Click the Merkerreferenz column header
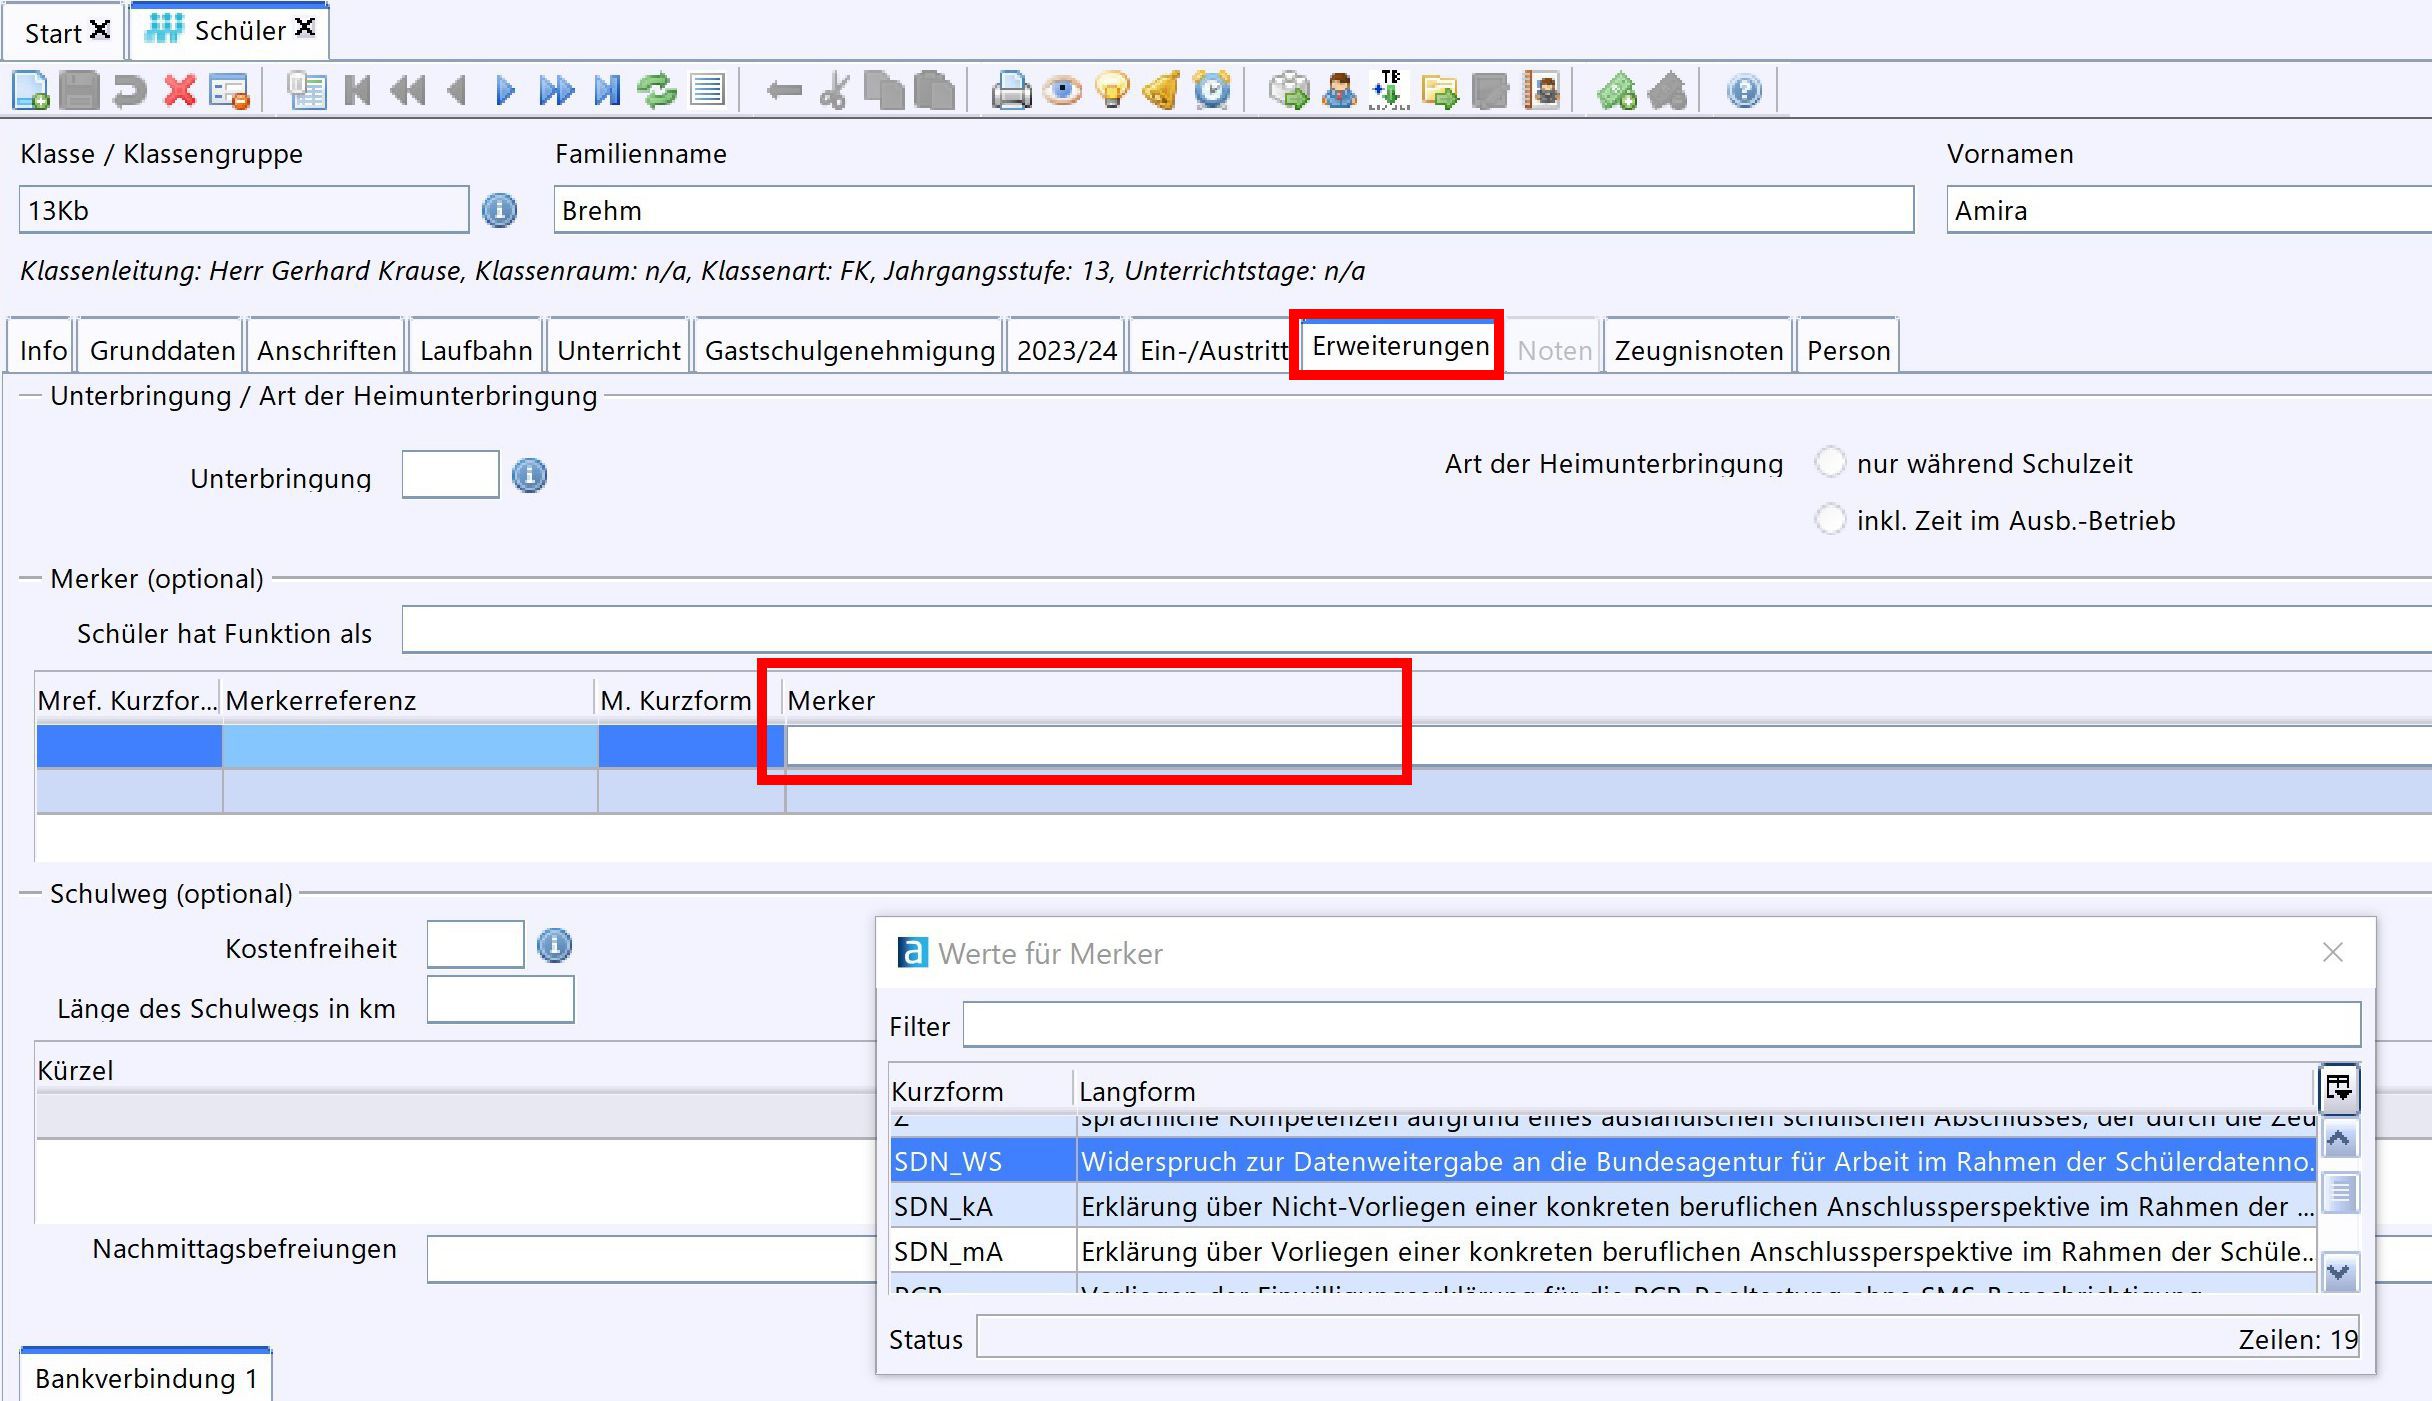The width and height of the screenshot is (2432, 1401). coord(408,700)
